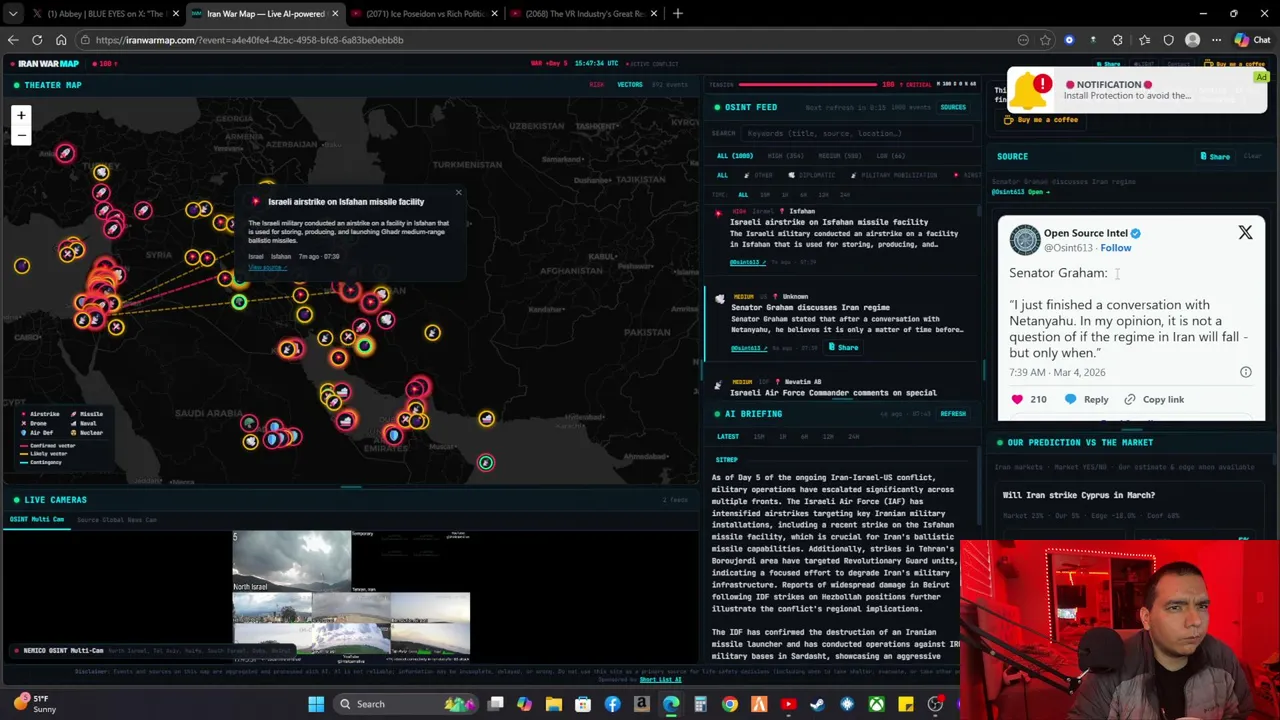
Task: Share the Senator Graham feed item
Action: 843,347
